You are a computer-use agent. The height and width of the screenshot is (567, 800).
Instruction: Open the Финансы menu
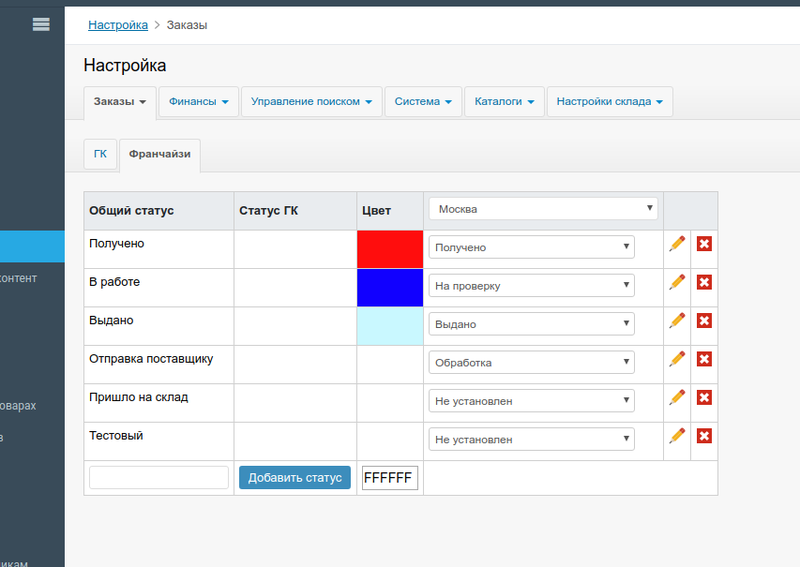click(x=198, y=102)
